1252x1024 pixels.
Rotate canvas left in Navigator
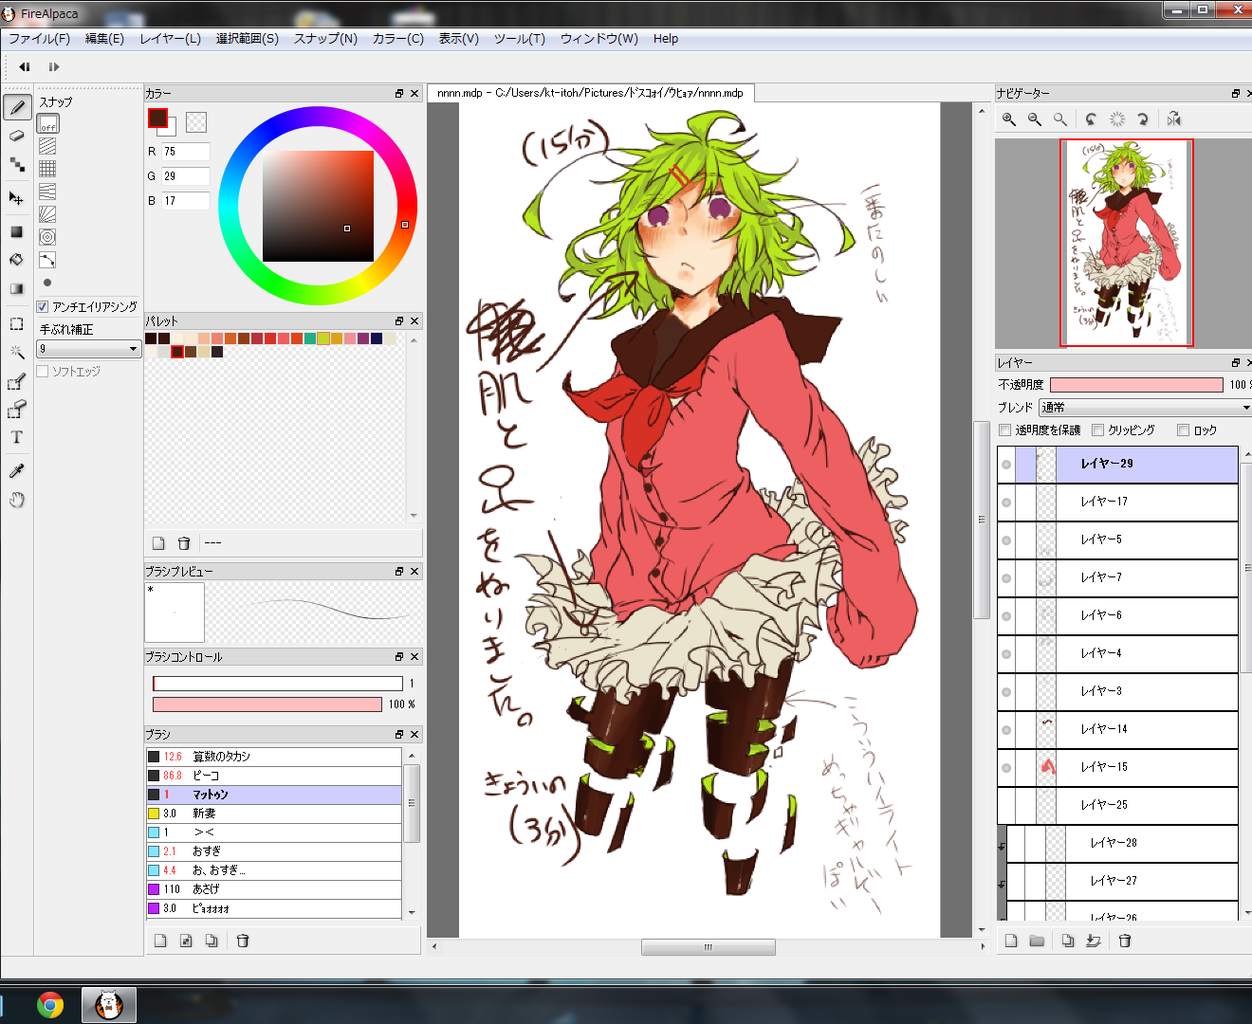coord(1091,119)
